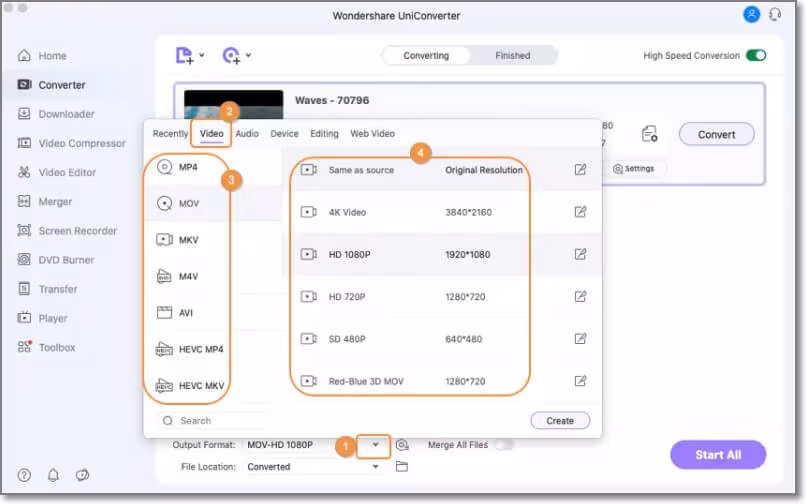Open the Settings button under the file

pyautogui.click(x=634, y=169)
